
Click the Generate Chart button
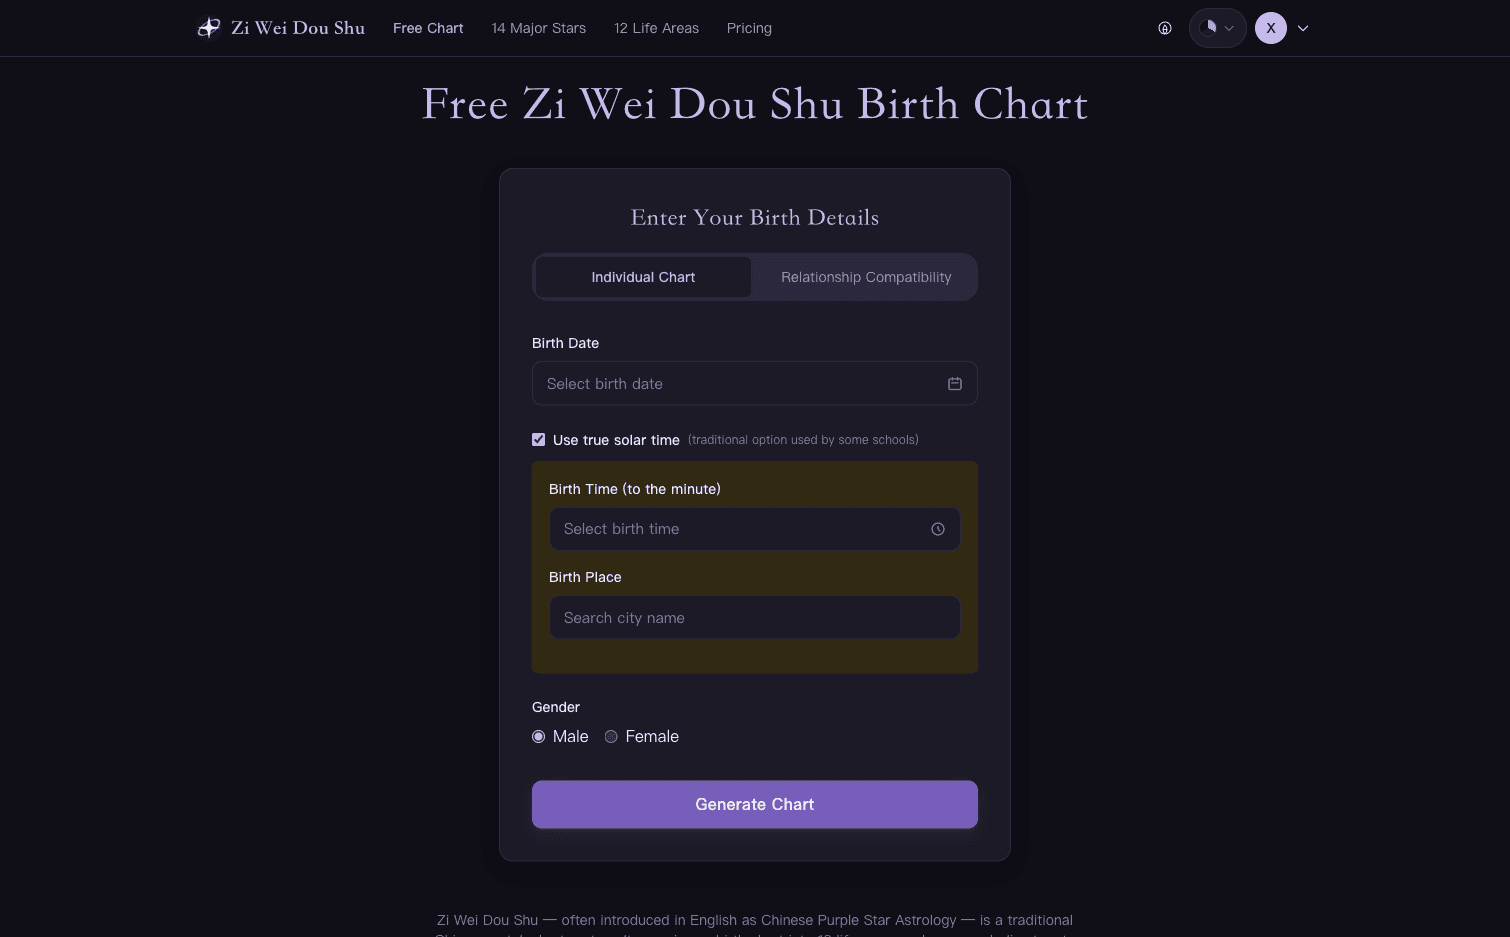(x=755, y=804)
